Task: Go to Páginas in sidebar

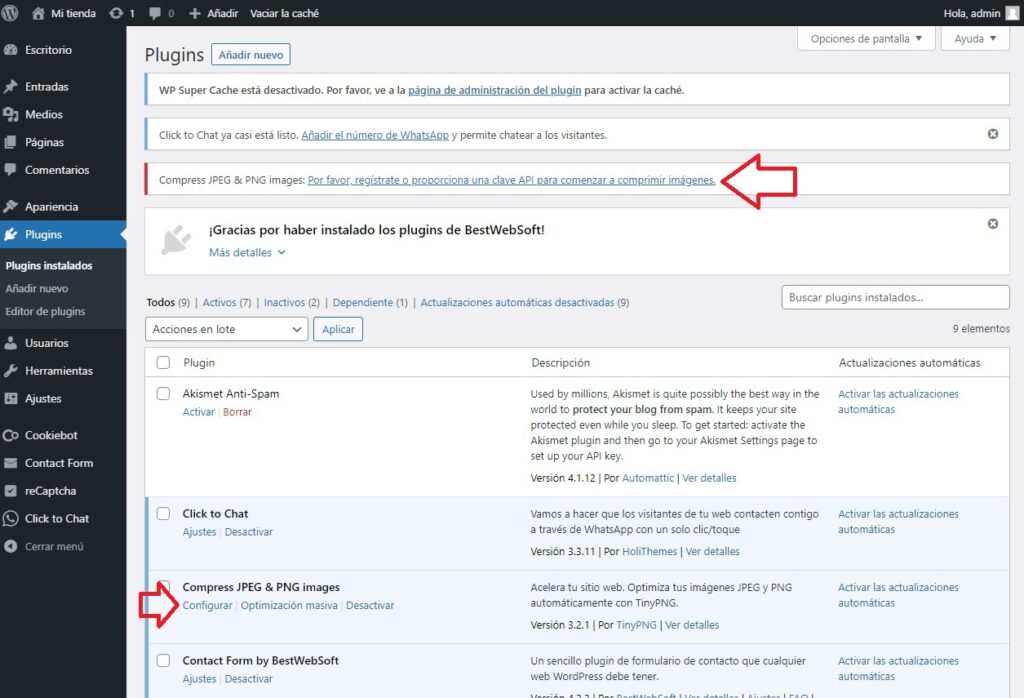Action: [x=44, y=142]
